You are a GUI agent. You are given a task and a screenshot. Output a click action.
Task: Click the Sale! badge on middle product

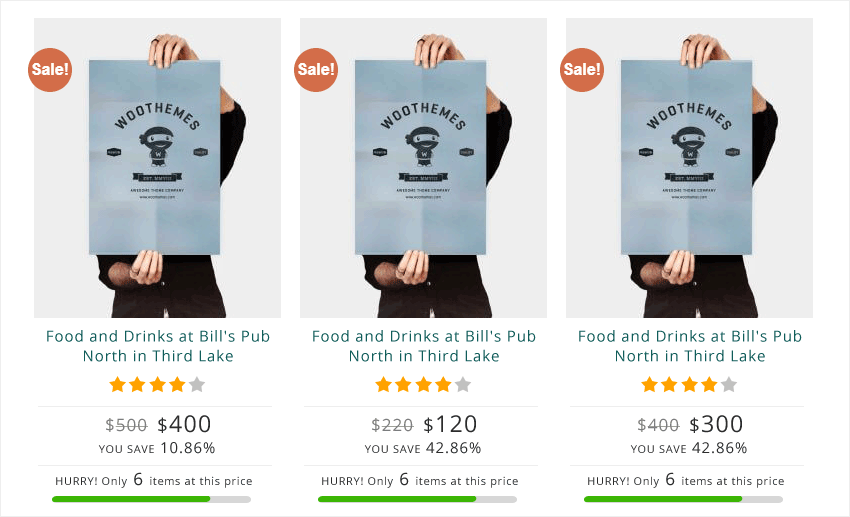coord(316,69)
